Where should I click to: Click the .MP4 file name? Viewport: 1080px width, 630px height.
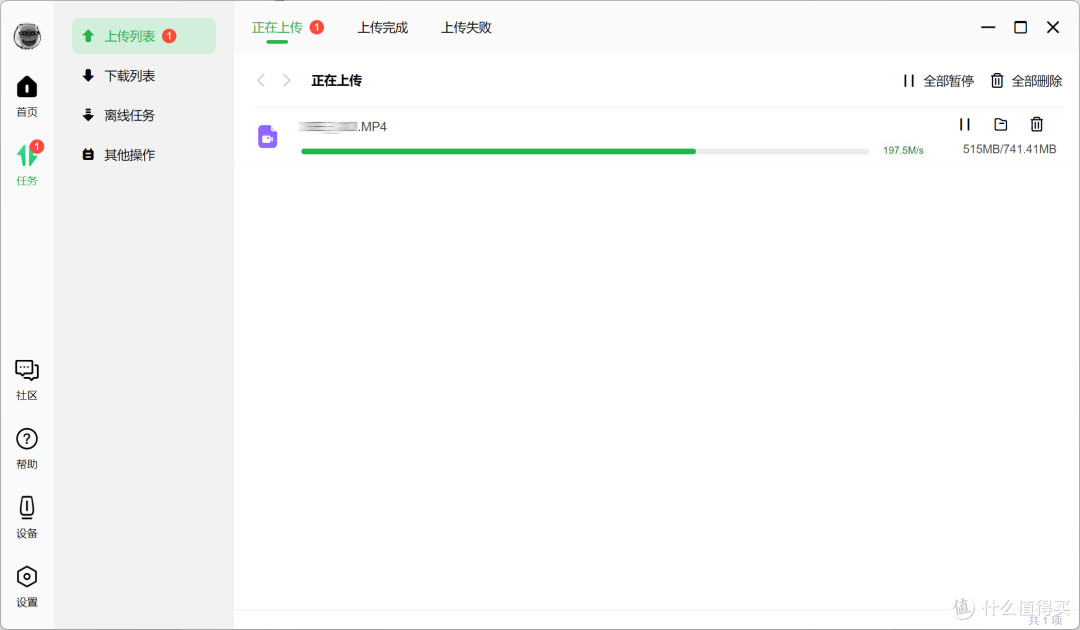343,127
